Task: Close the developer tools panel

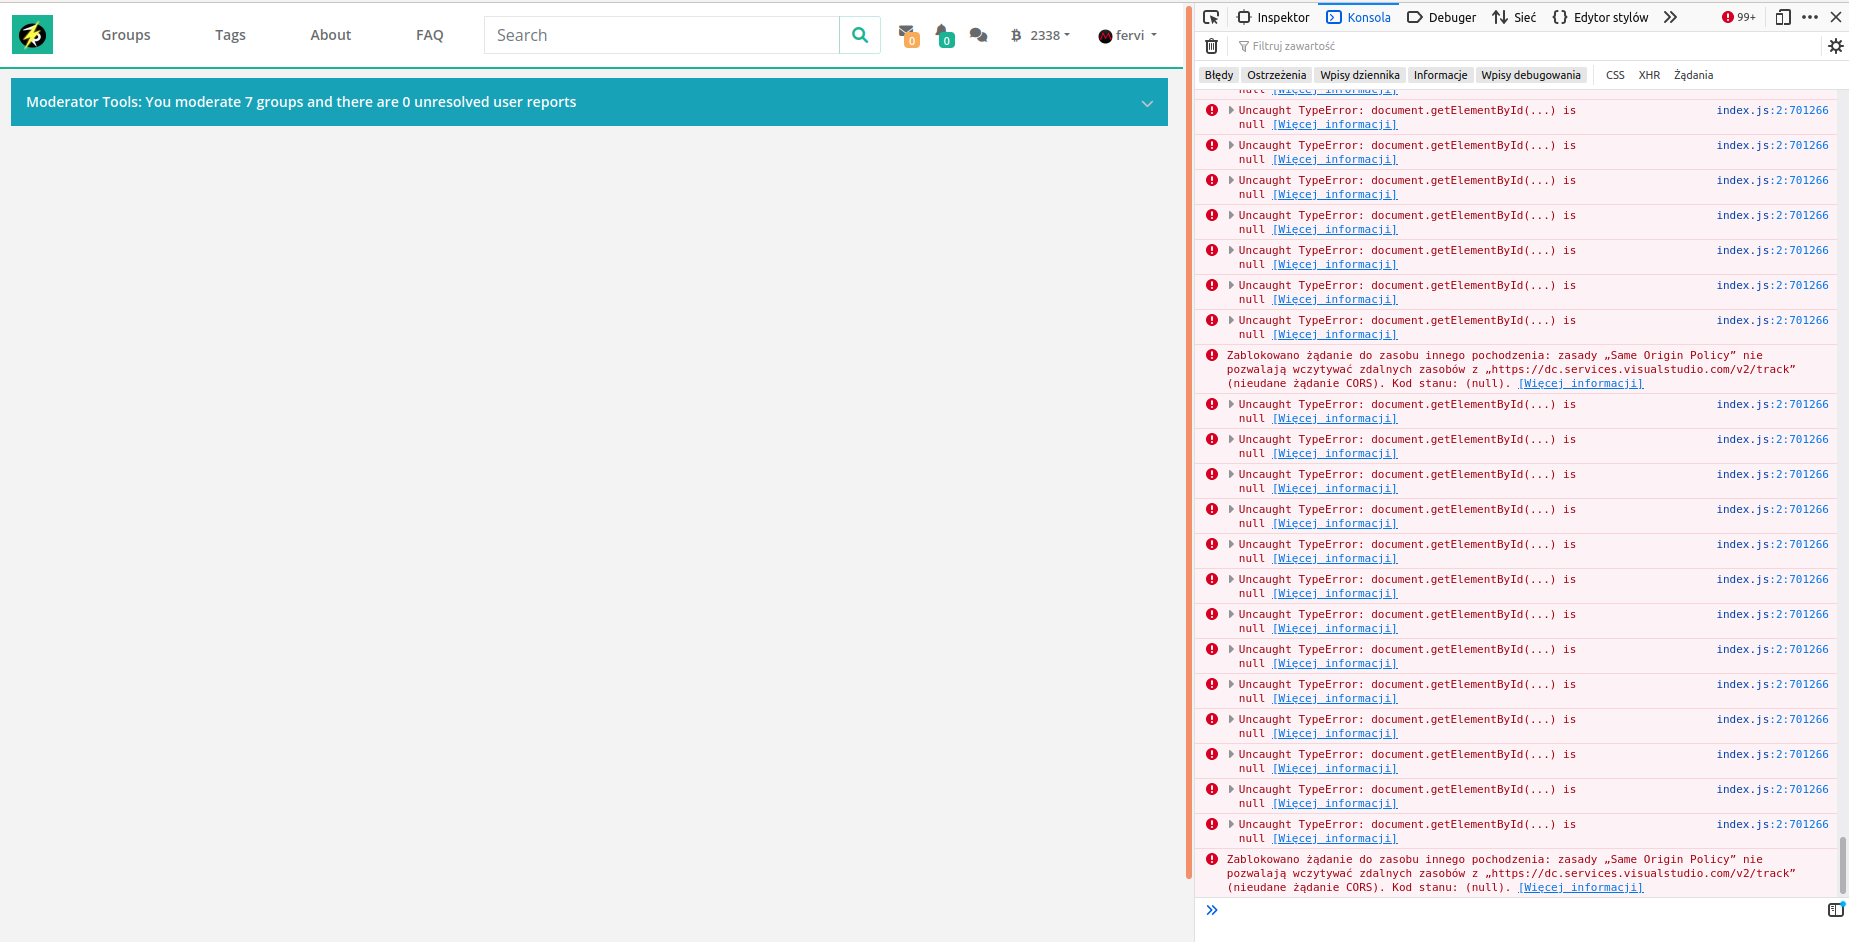Action: click(x=1836, y=17)
